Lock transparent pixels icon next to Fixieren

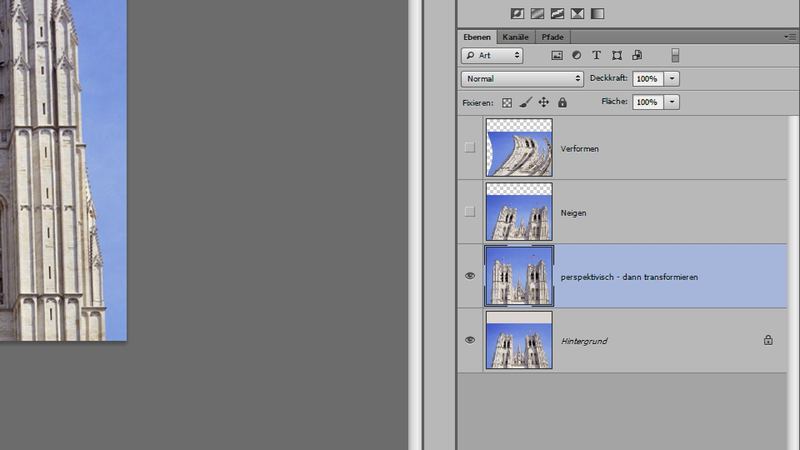click(507, 103)
